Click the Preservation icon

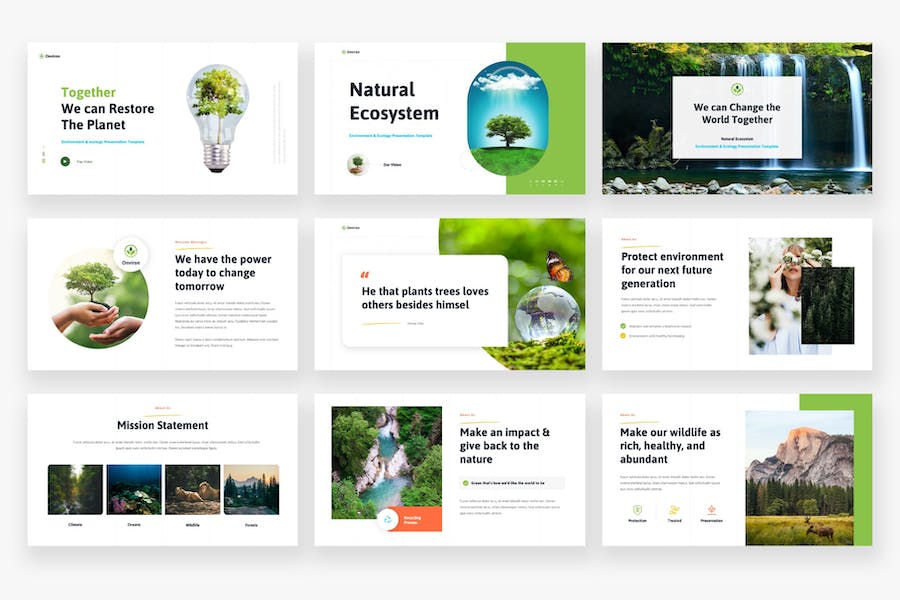(x=711, y=510)
